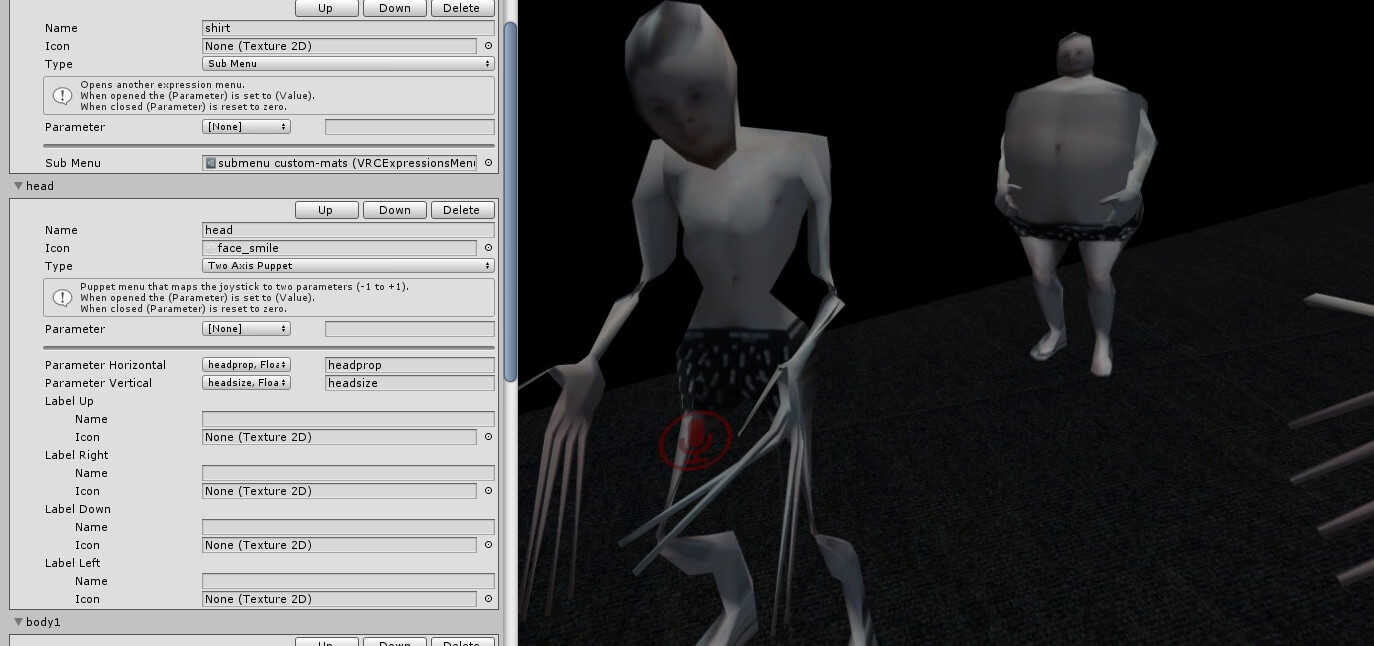Click the red microphone icon in the scene
Screen dimensions: 1374x646
tap(695, 439)
